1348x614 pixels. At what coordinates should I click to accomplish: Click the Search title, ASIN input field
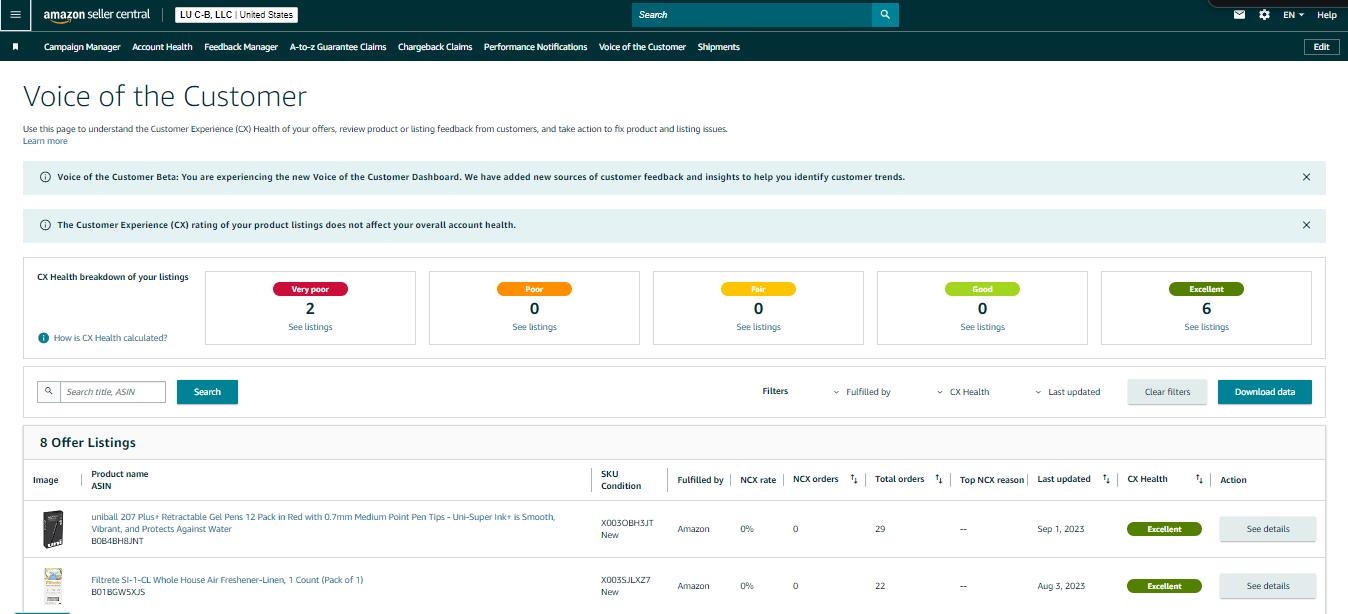tap(113, 392)
